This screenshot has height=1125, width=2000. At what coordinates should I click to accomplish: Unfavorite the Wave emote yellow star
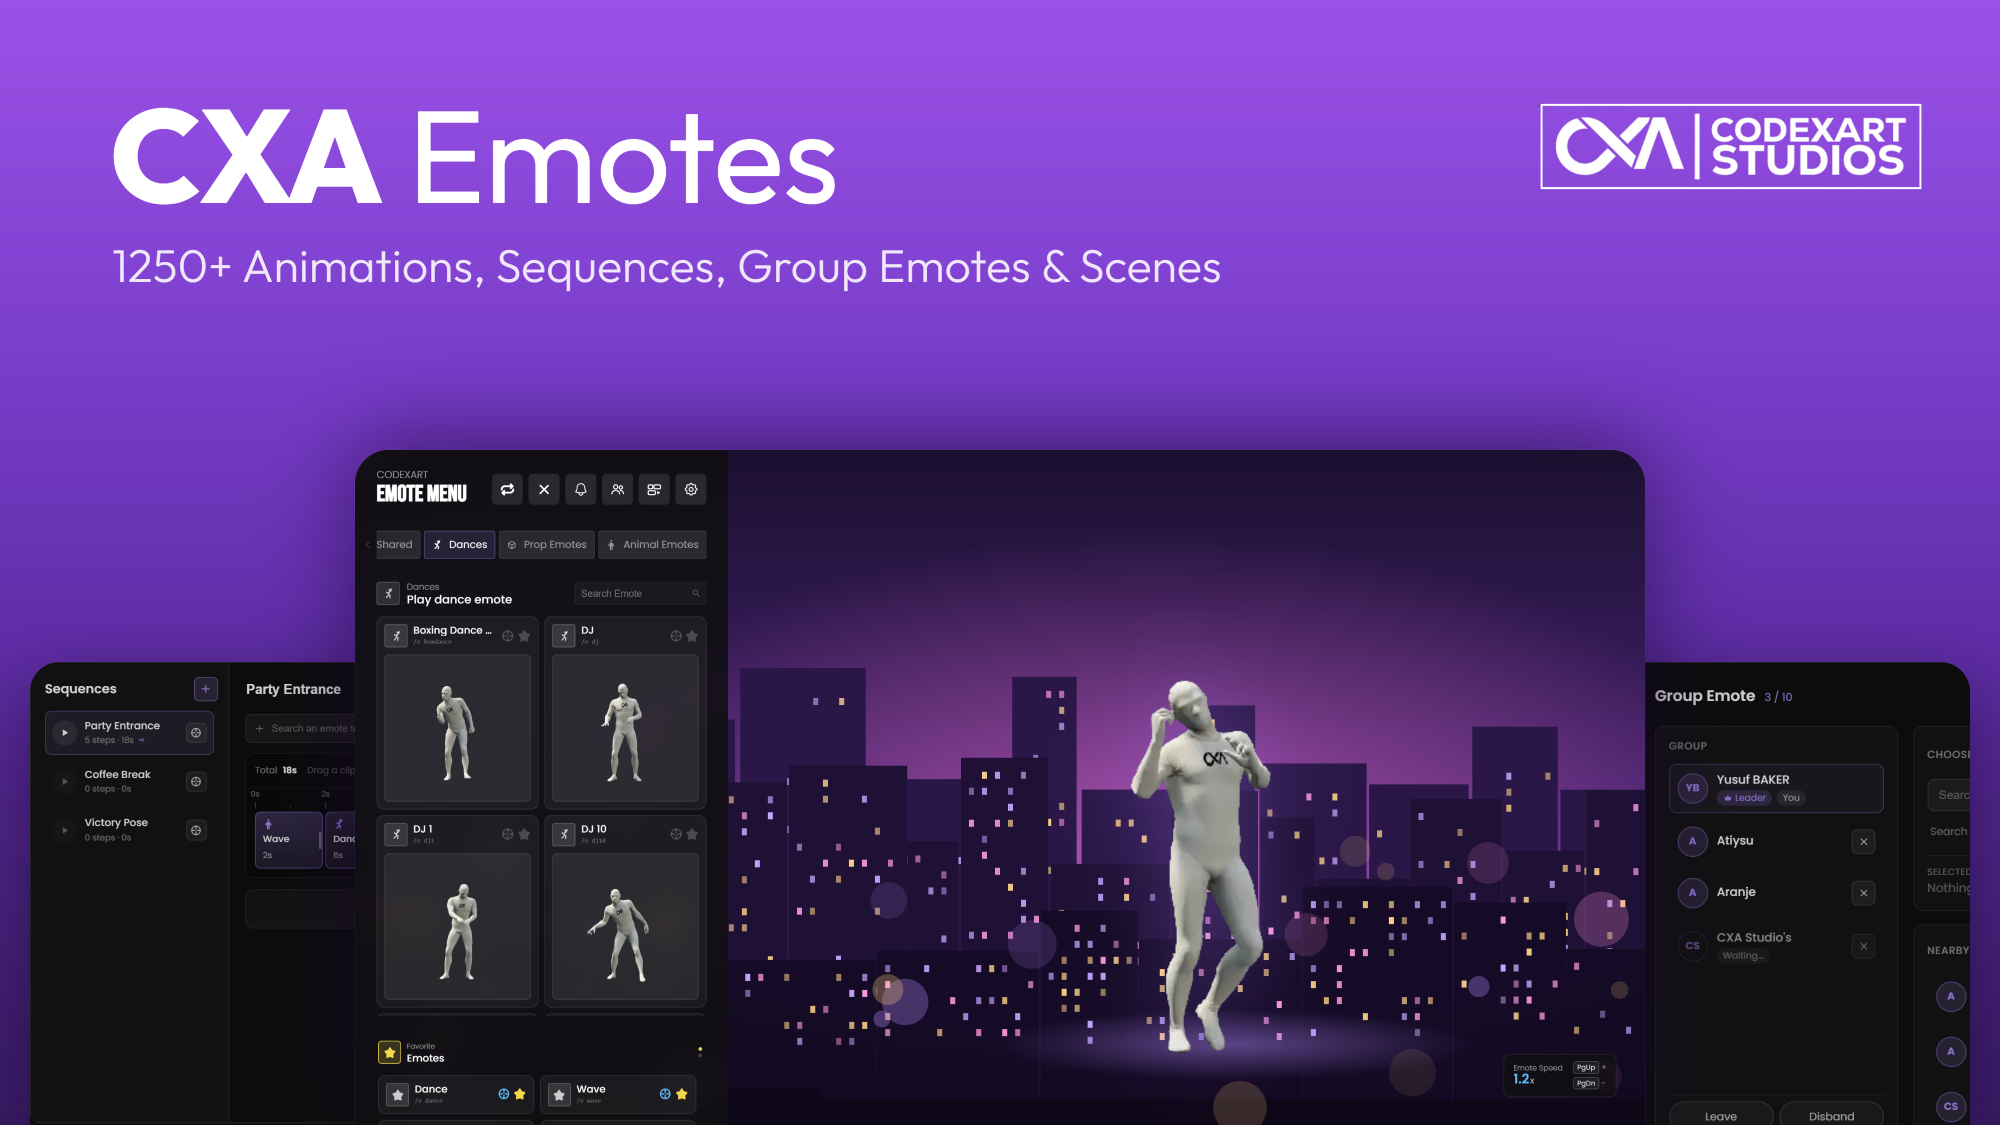coord(682,1094)
